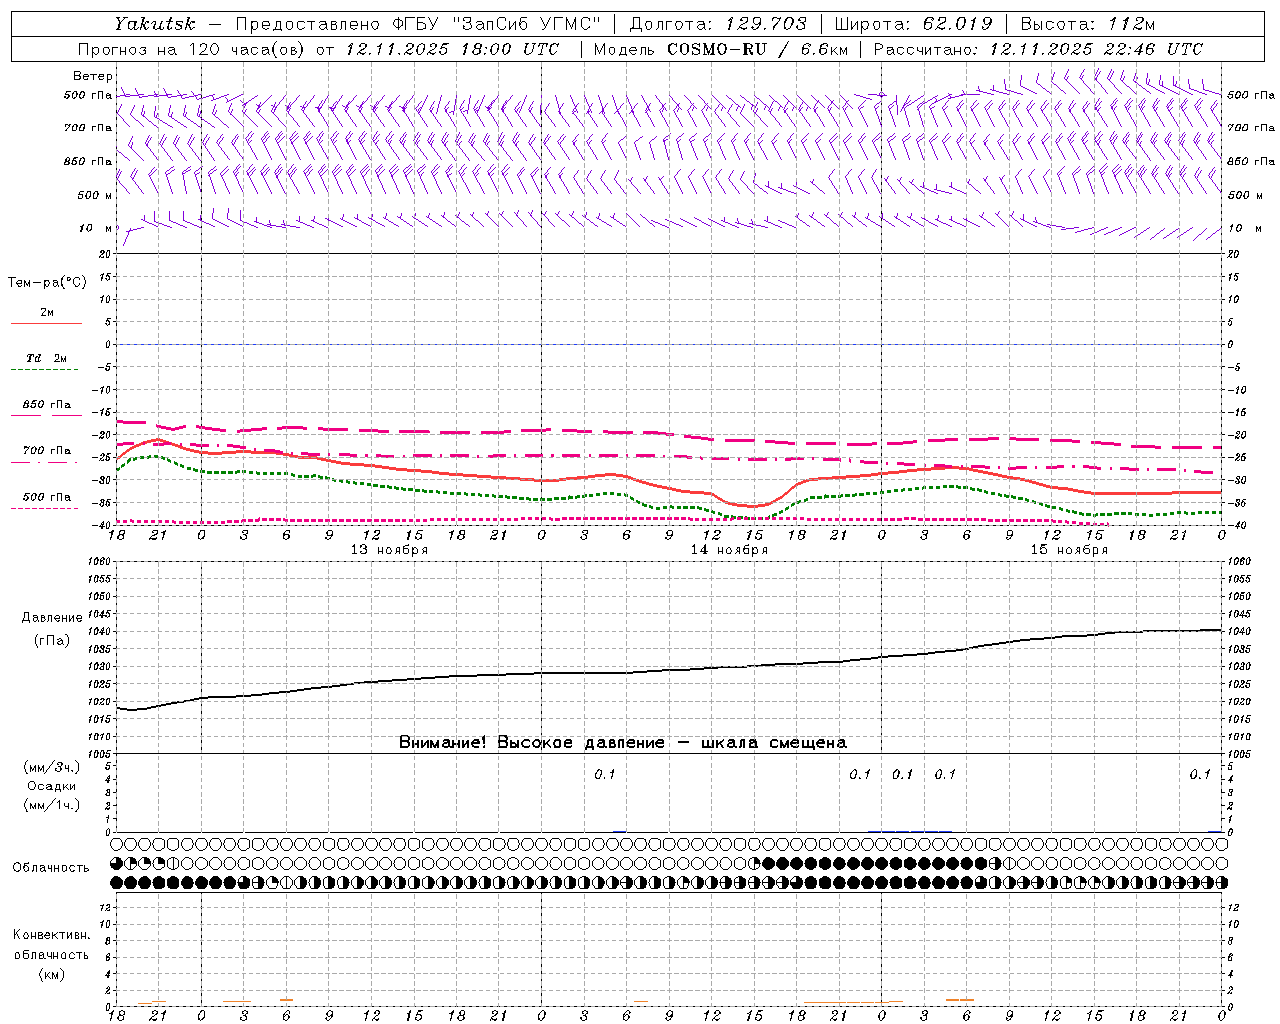Click the 700 гПа temperature legend entry

pyautogui.click(x=47, y=450)
